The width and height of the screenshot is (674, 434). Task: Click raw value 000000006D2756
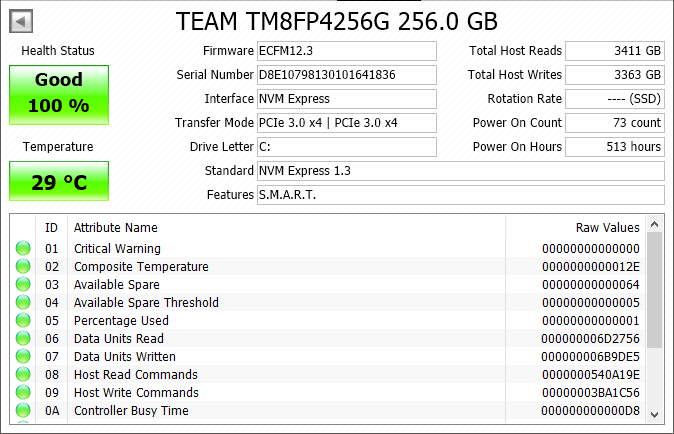[x=590, y=339]
